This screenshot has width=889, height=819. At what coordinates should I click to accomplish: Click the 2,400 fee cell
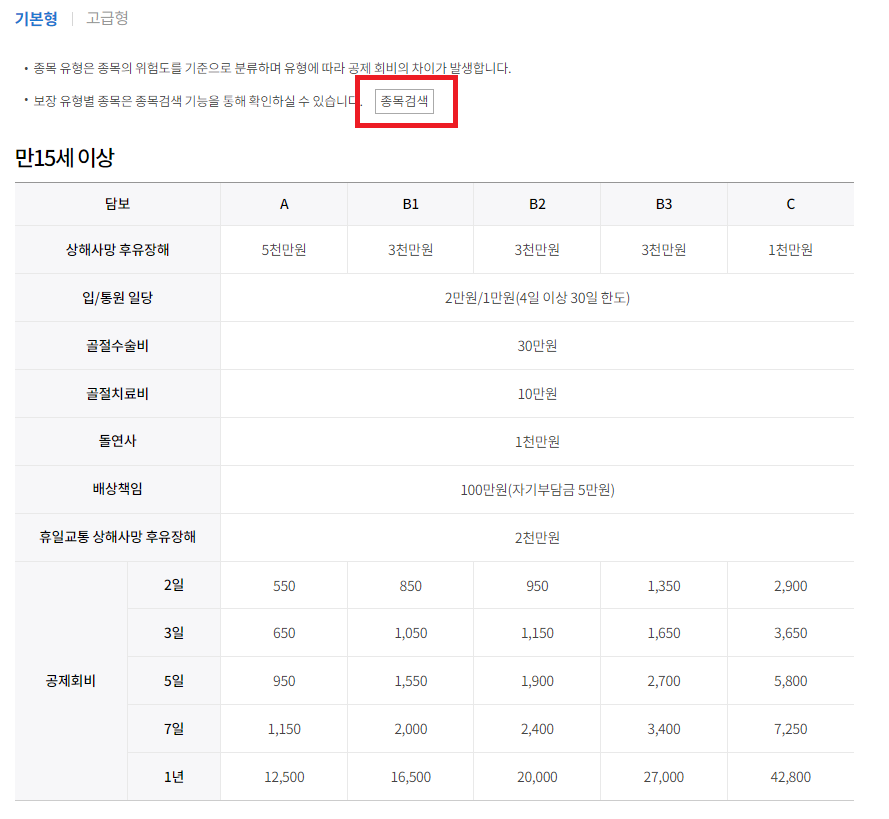click(537, 729)
